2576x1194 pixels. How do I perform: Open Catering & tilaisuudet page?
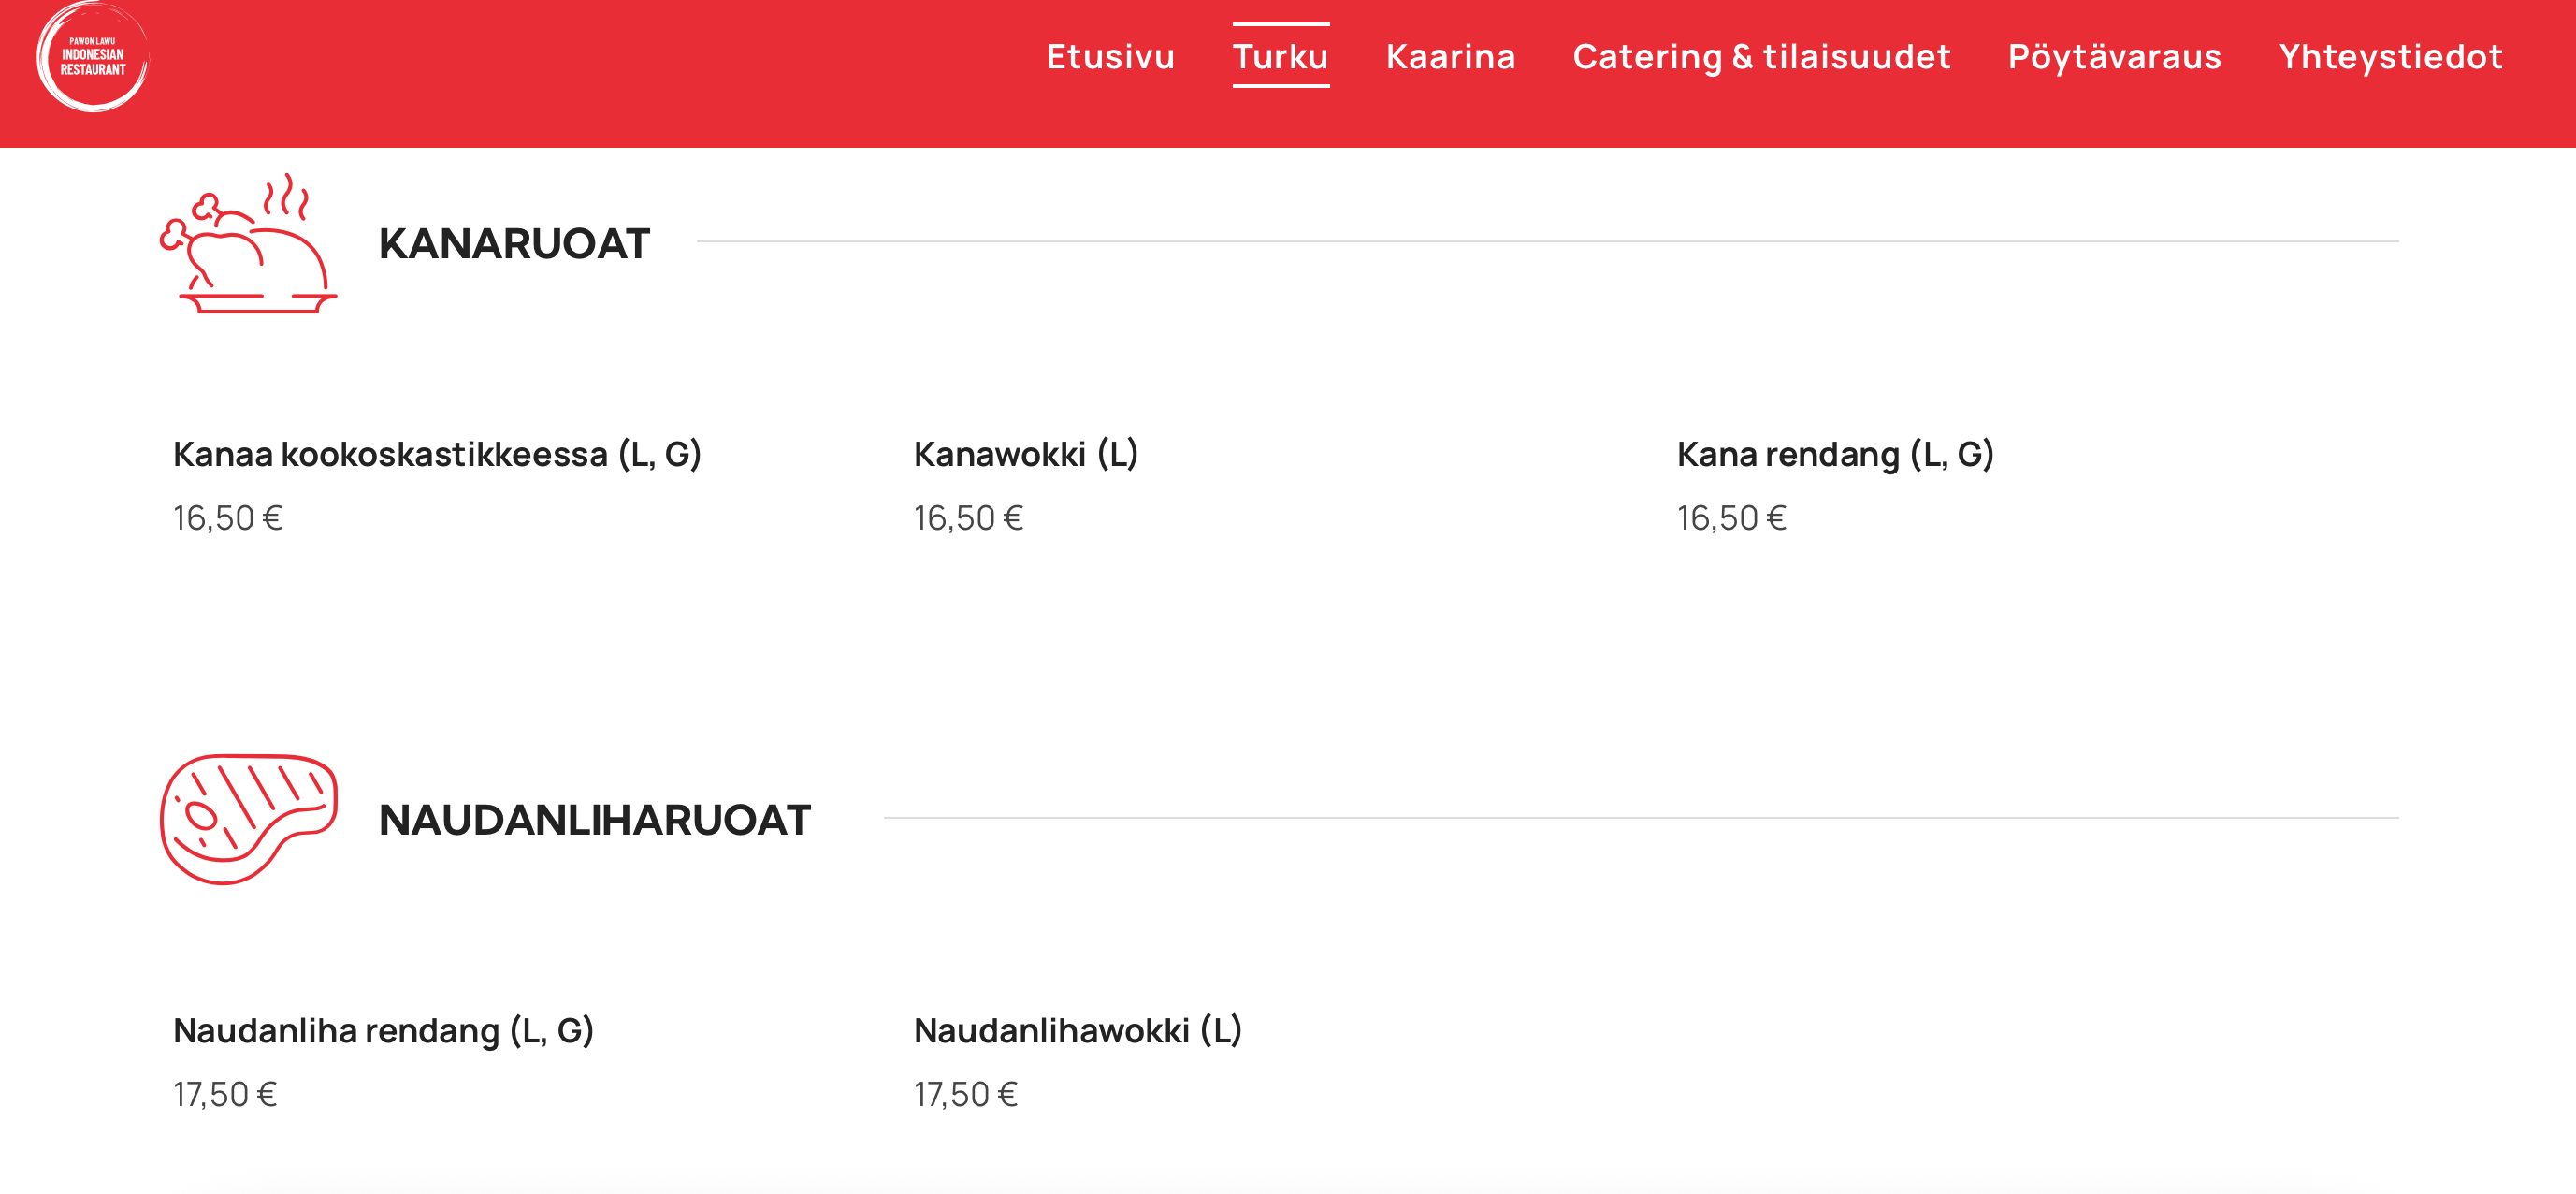pyautogui.click(x=1761, y=57)
